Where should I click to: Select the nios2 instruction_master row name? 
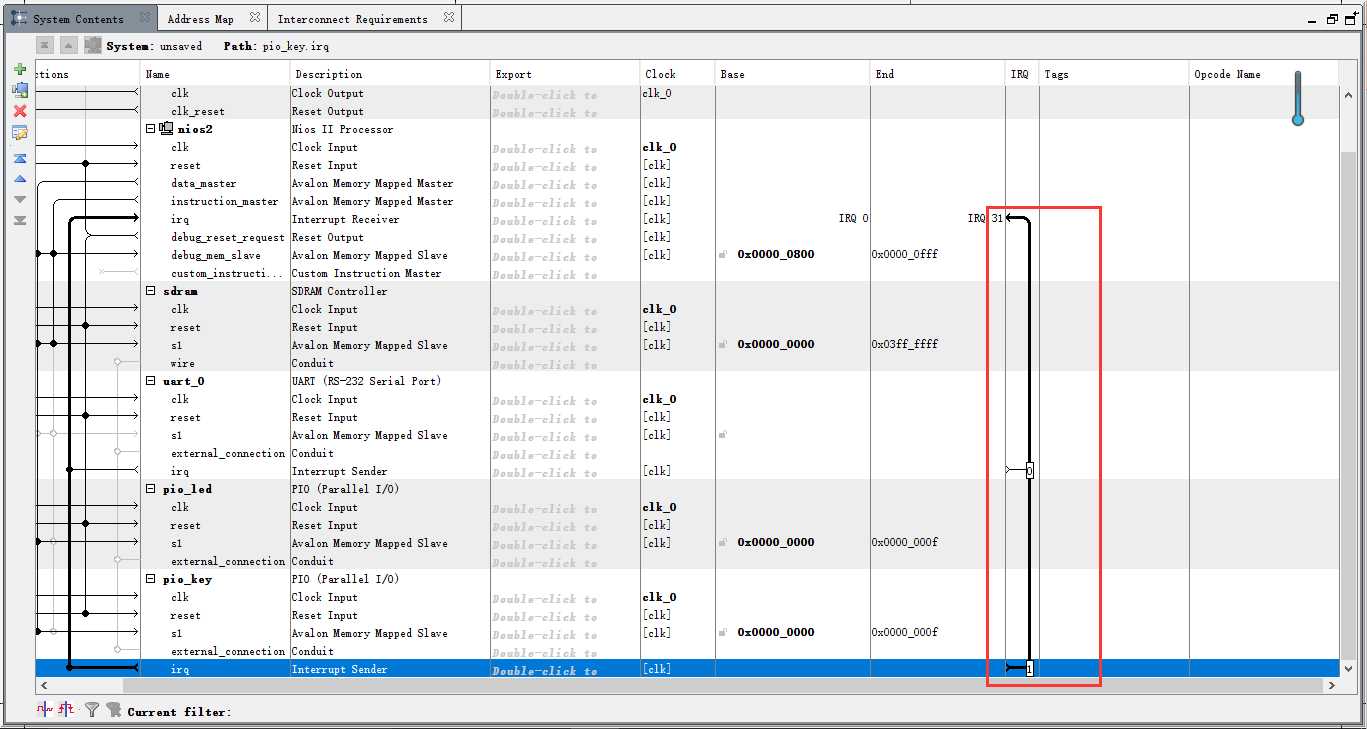point(225,201)
